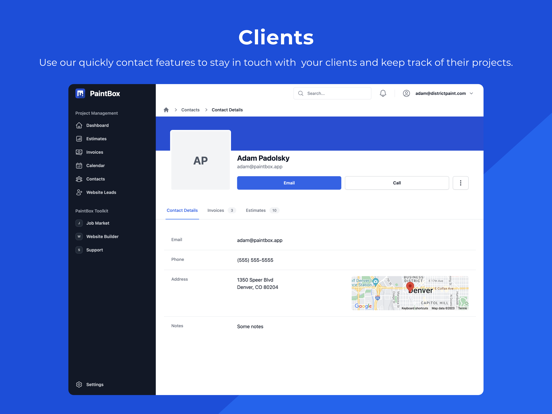Click the Terms link on the map

click(463, 308)
